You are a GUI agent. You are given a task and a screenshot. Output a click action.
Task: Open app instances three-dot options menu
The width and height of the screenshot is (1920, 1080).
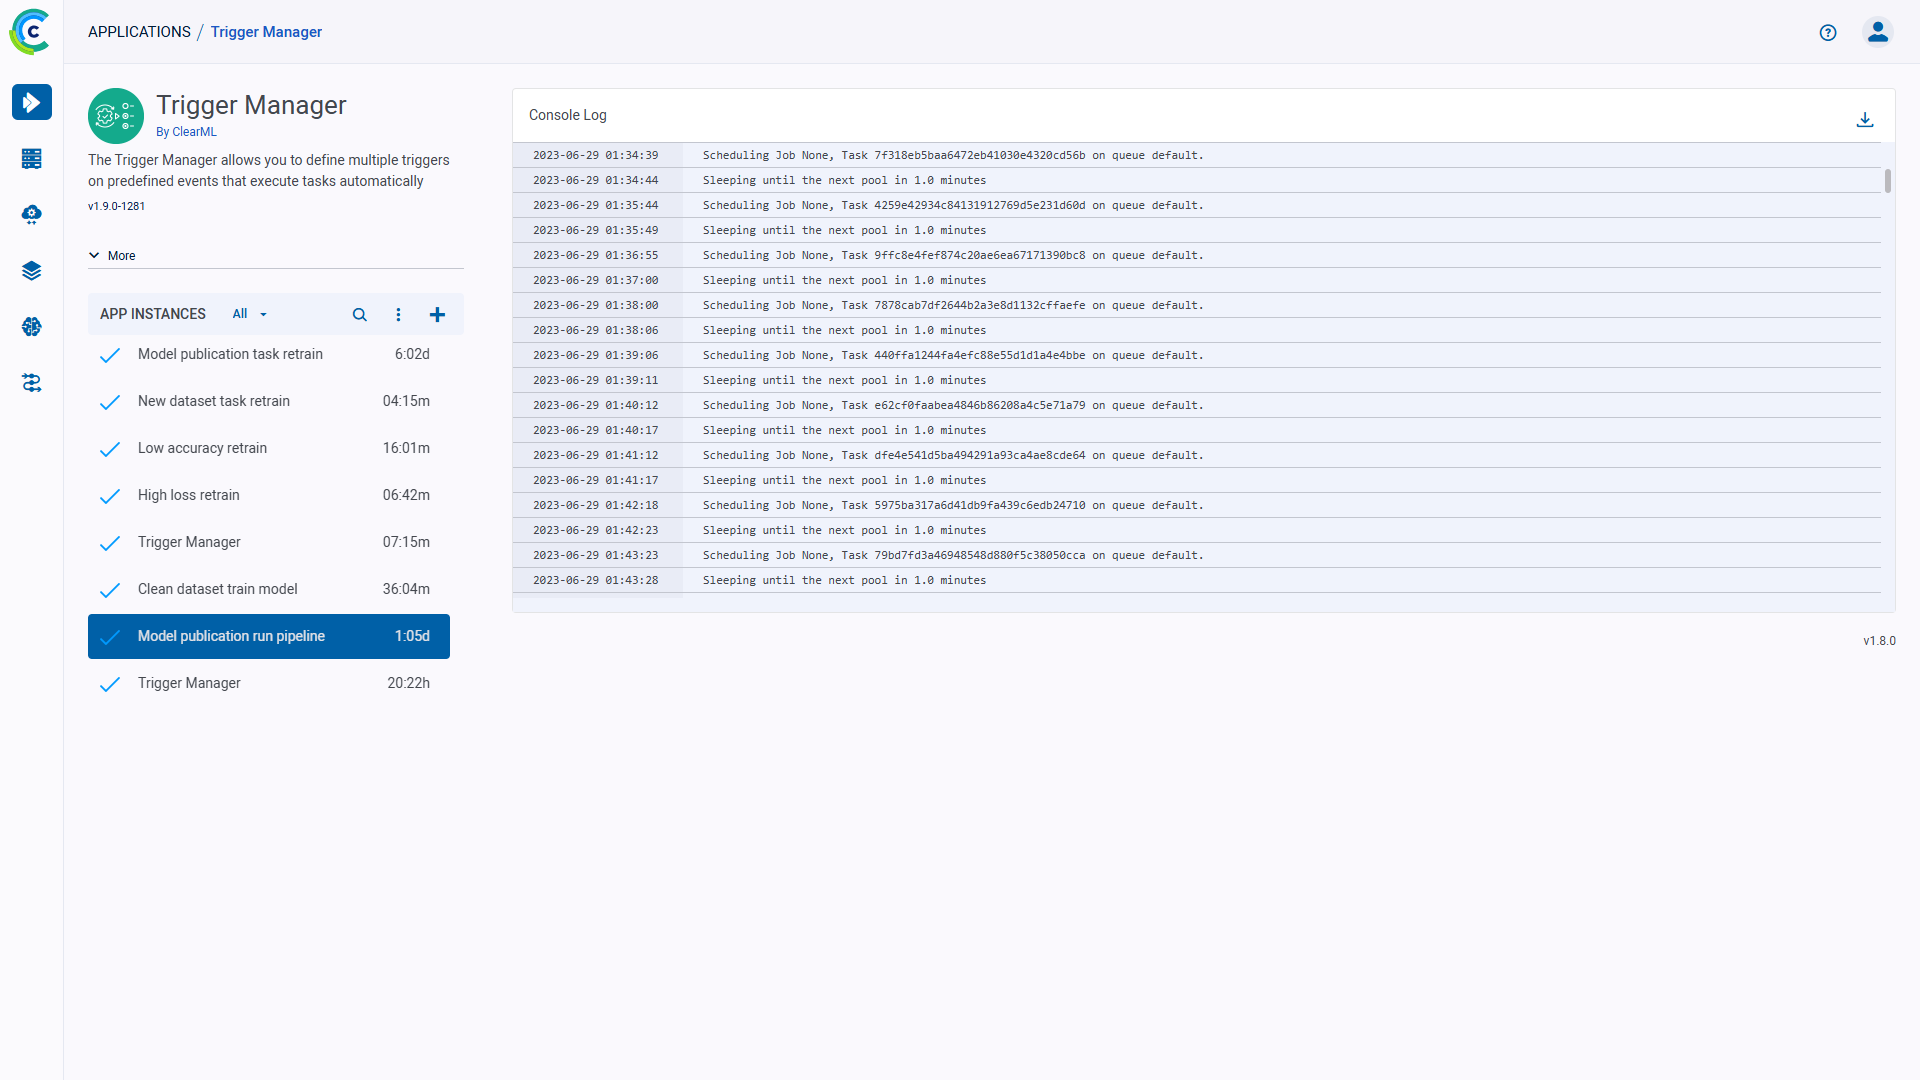pyautogui.click(x=398, y=315)
